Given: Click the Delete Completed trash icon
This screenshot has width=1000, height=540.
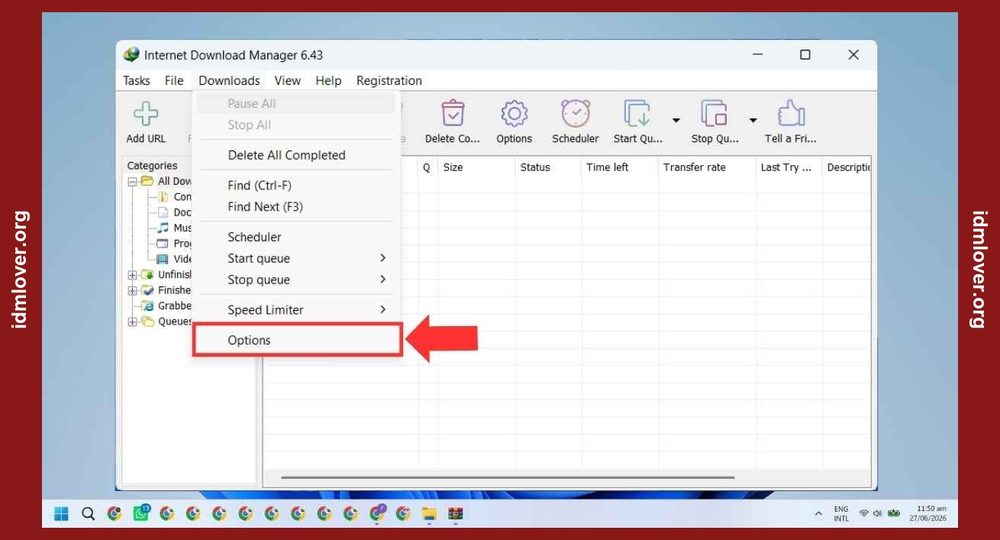Looking at the screenshot, I should [452, 114].
